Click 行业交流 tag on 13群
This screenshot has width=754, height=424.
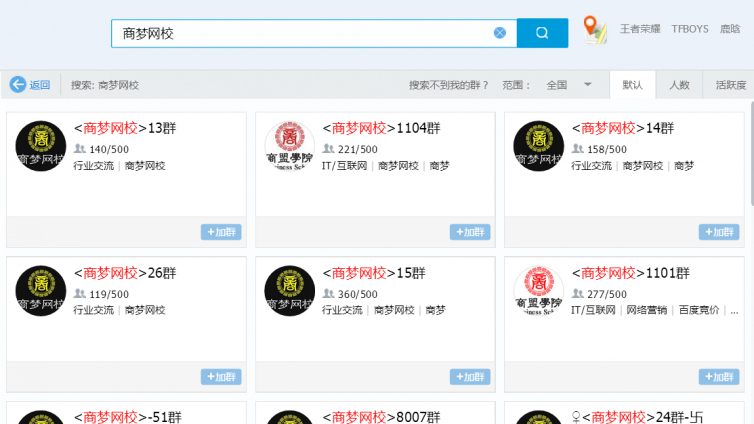pyautogui.click(x=94, y=166)
